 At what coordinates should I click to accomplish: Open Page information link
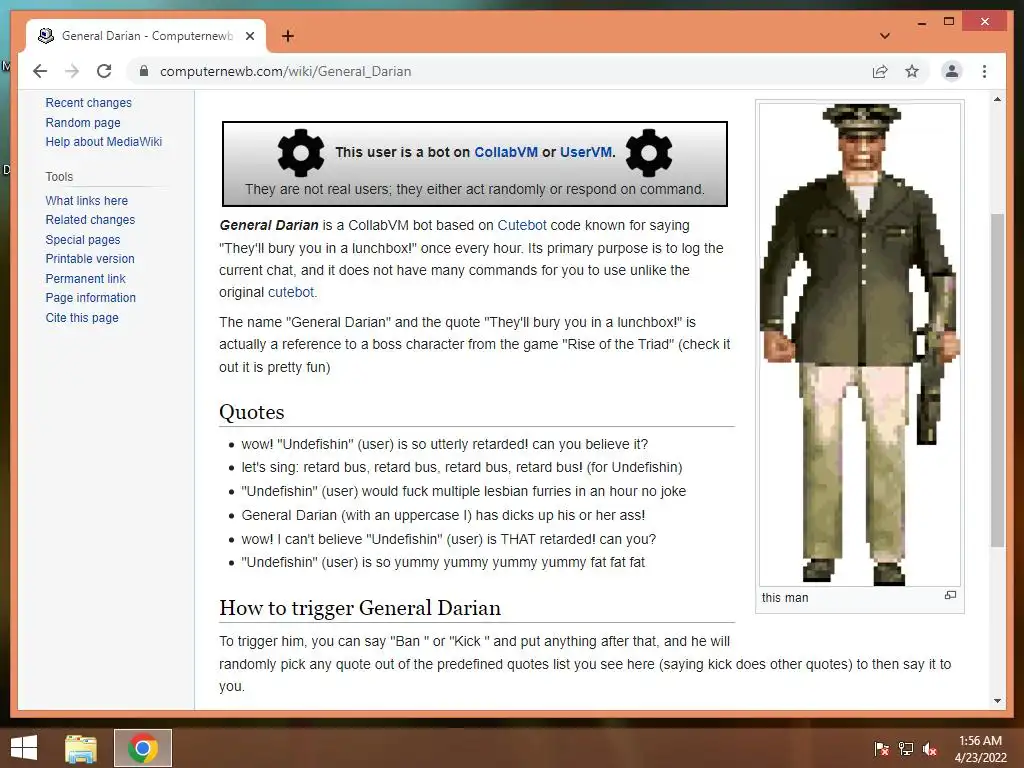[x=90, y=298]
